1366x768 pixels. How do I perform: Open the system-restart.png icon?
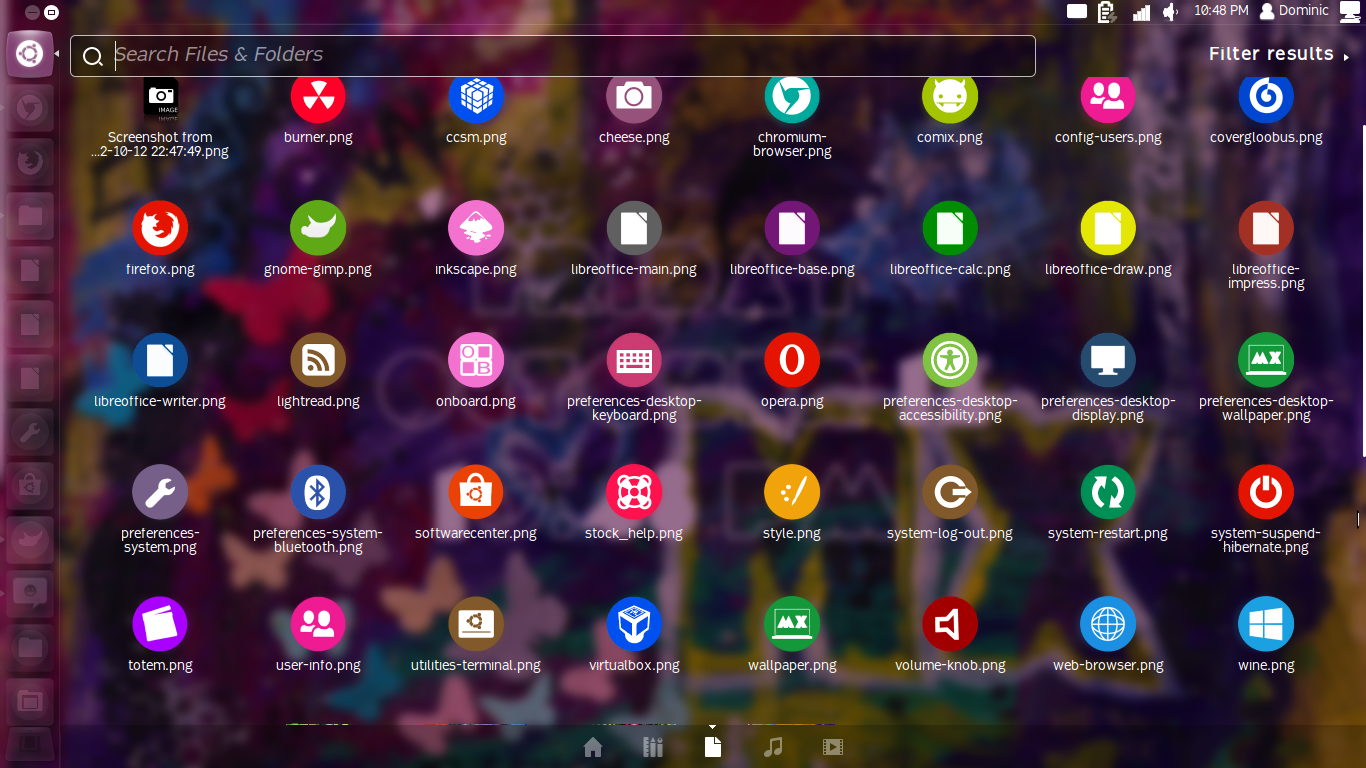tap(1108, 492)
